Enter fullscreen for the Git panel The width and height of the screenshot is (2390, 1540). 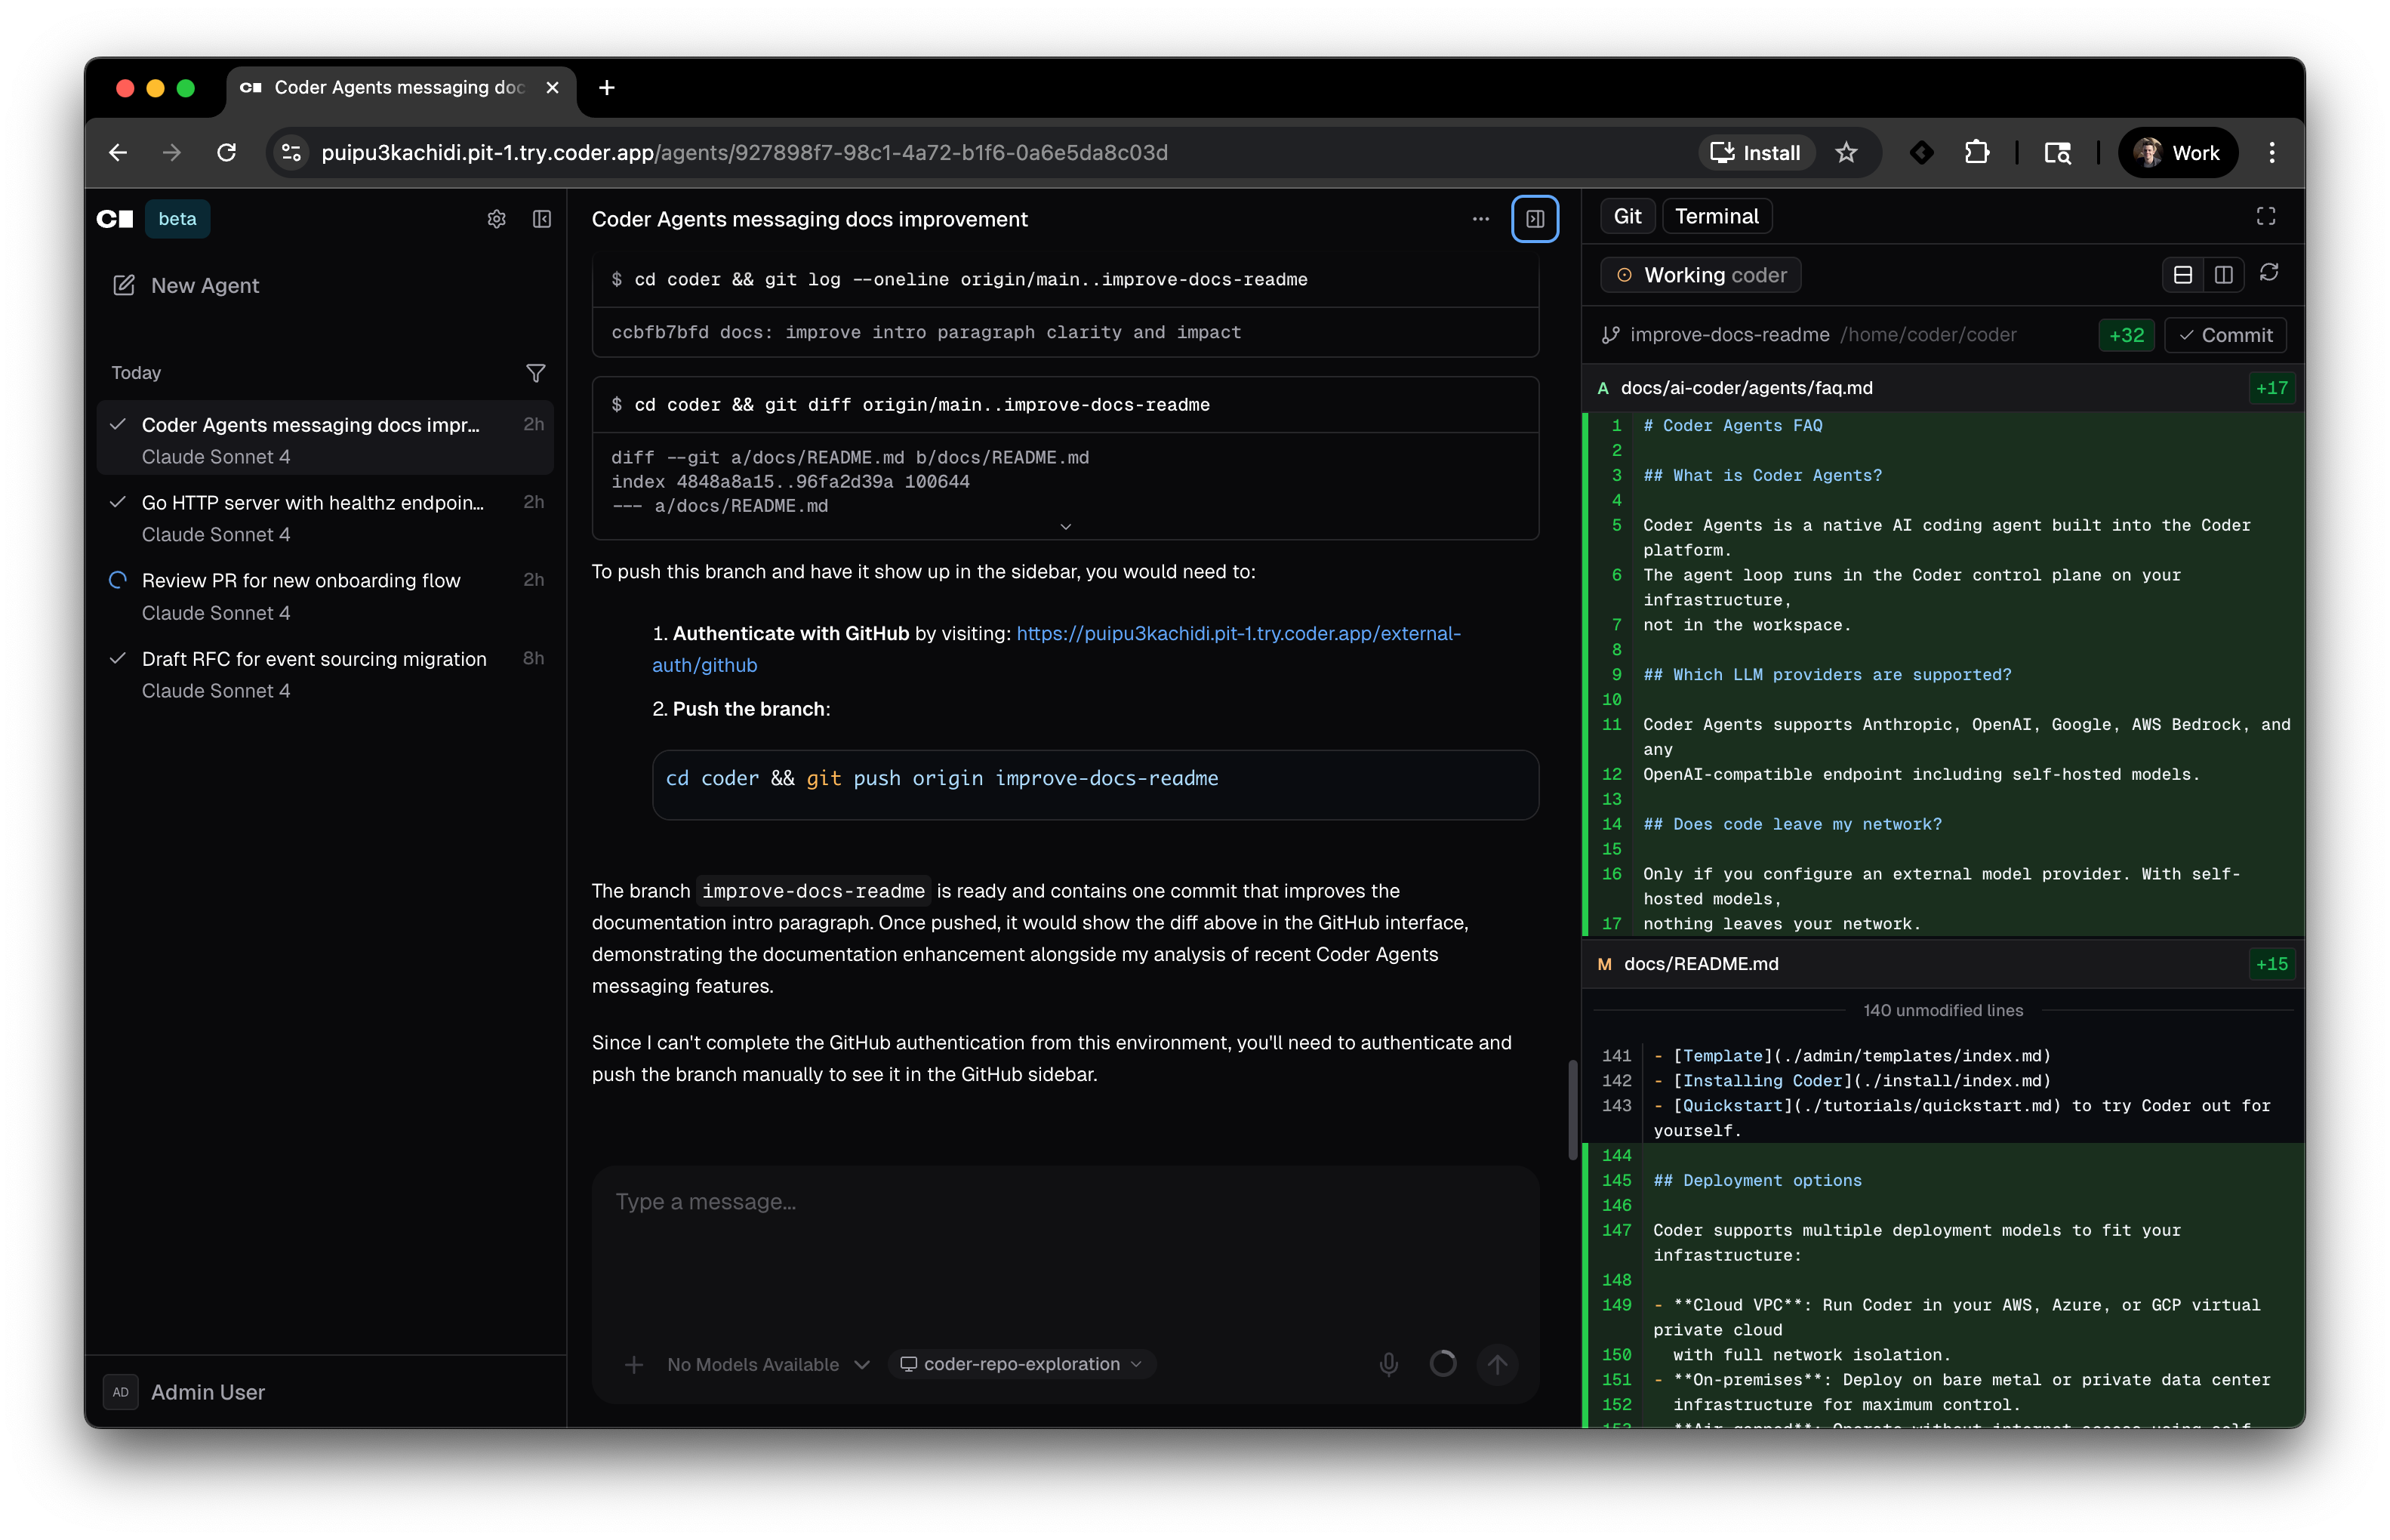click(x=2265, y=217)
